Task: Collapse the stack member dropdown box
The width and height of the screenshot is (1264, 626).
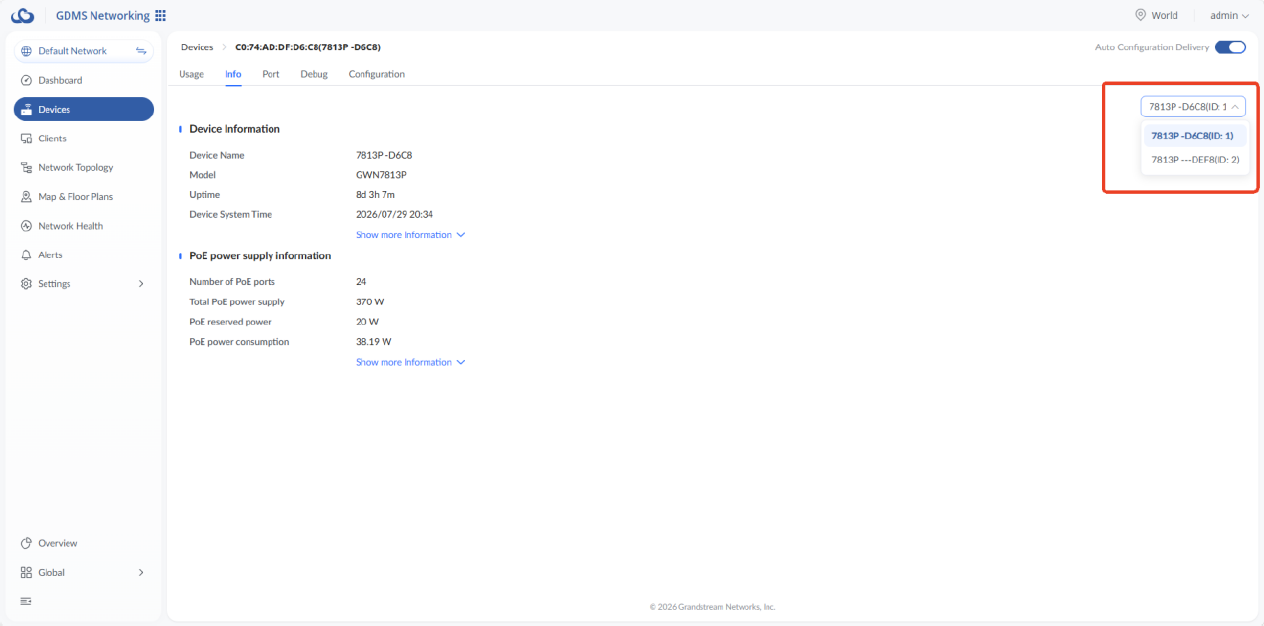Action: [x=1193, y=106]
